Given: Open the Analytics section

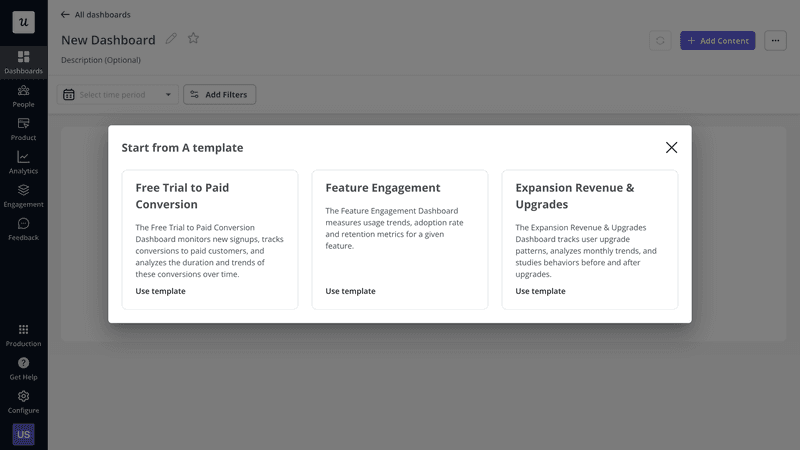Looking at the screenshot, I should pyautogui.click(x=23, y=162).
